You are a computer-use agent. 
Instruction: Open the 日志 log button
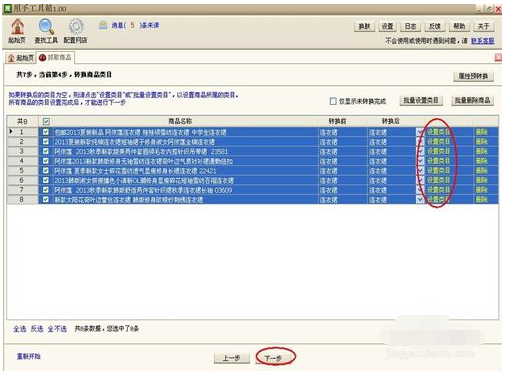(410, 26)
